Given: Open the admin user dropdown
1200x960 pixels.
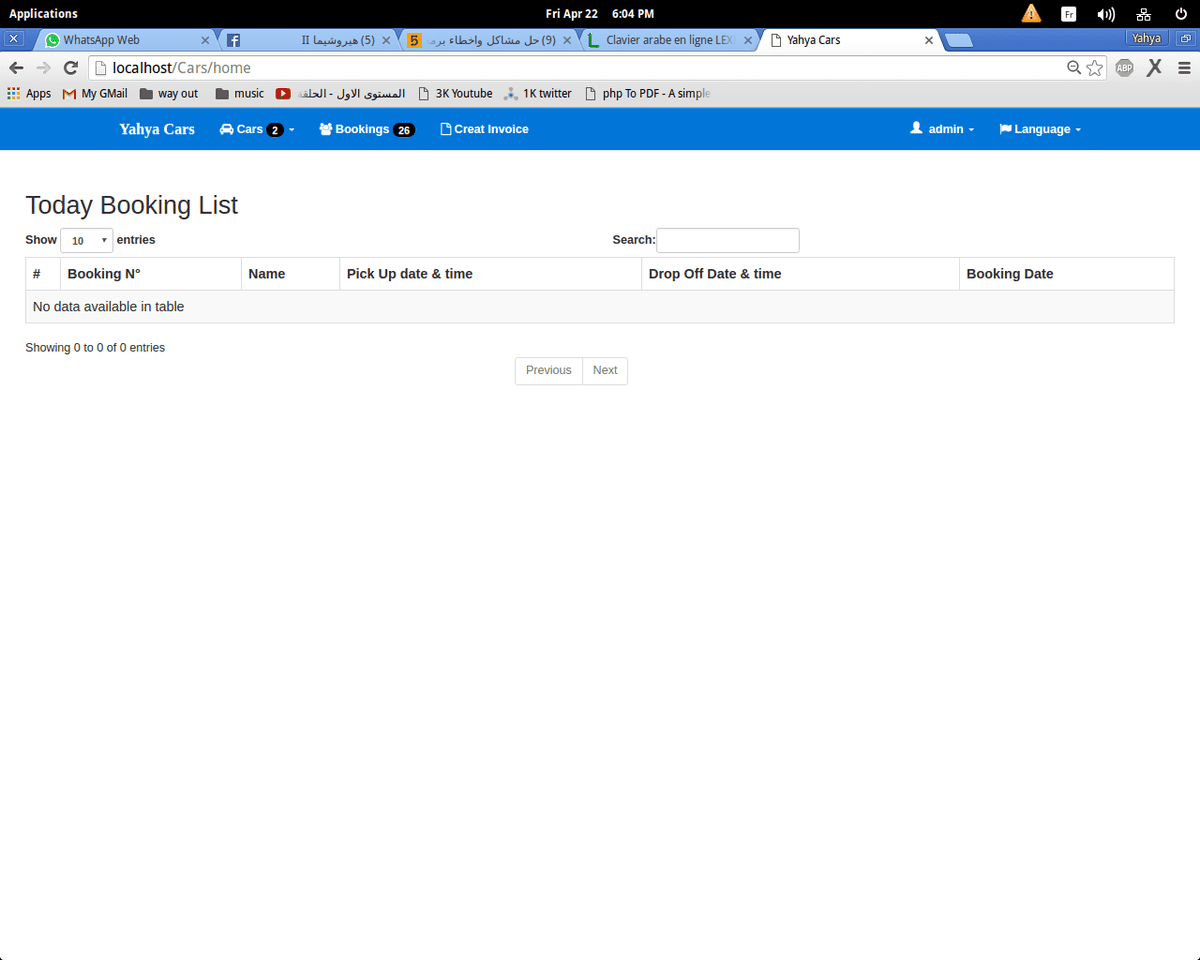Looking at the screenshot, I should point(942,129).
